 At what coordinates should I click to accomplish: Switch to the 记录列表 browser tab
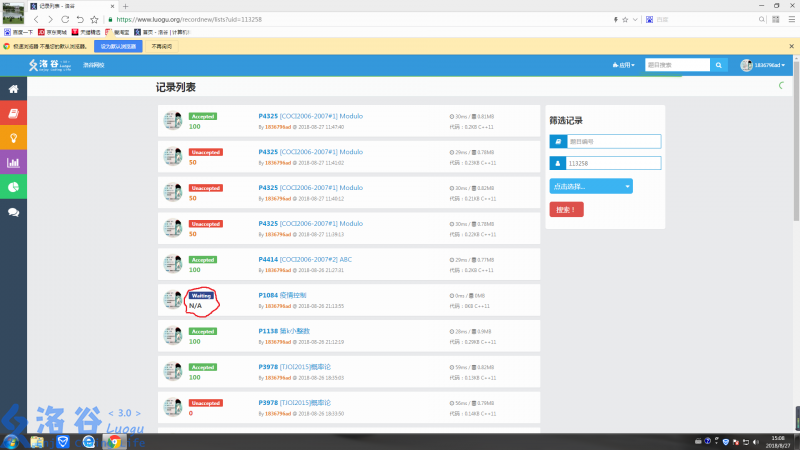coord(62,5)
